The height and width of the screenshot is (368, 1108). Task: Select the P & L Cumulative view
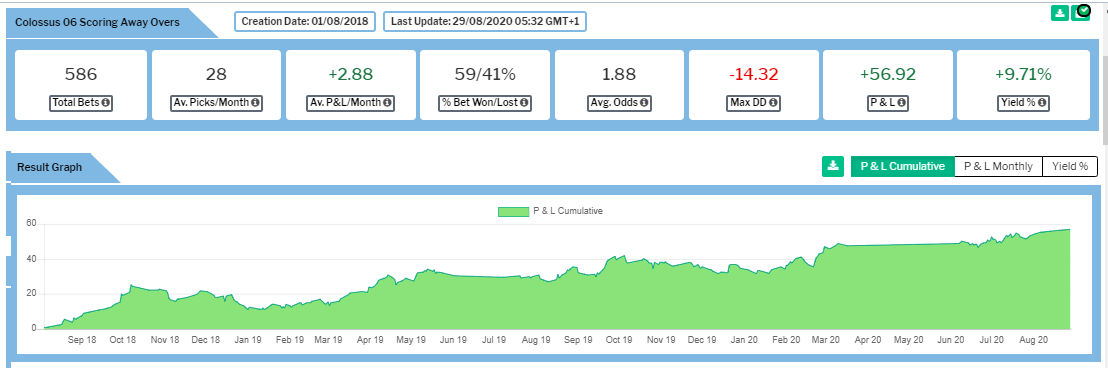click(902, 166)
